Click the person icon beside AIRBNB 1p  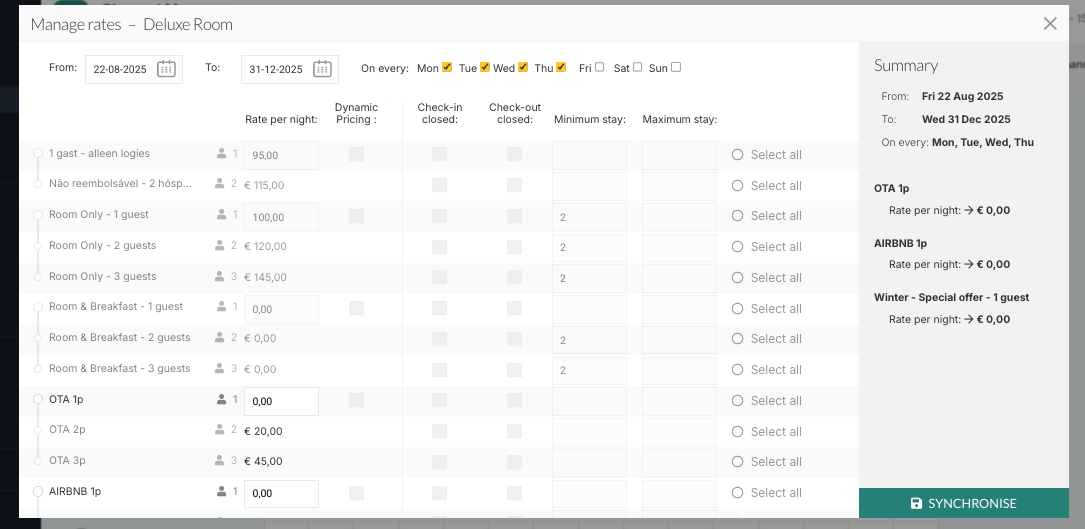pos(221,492)
